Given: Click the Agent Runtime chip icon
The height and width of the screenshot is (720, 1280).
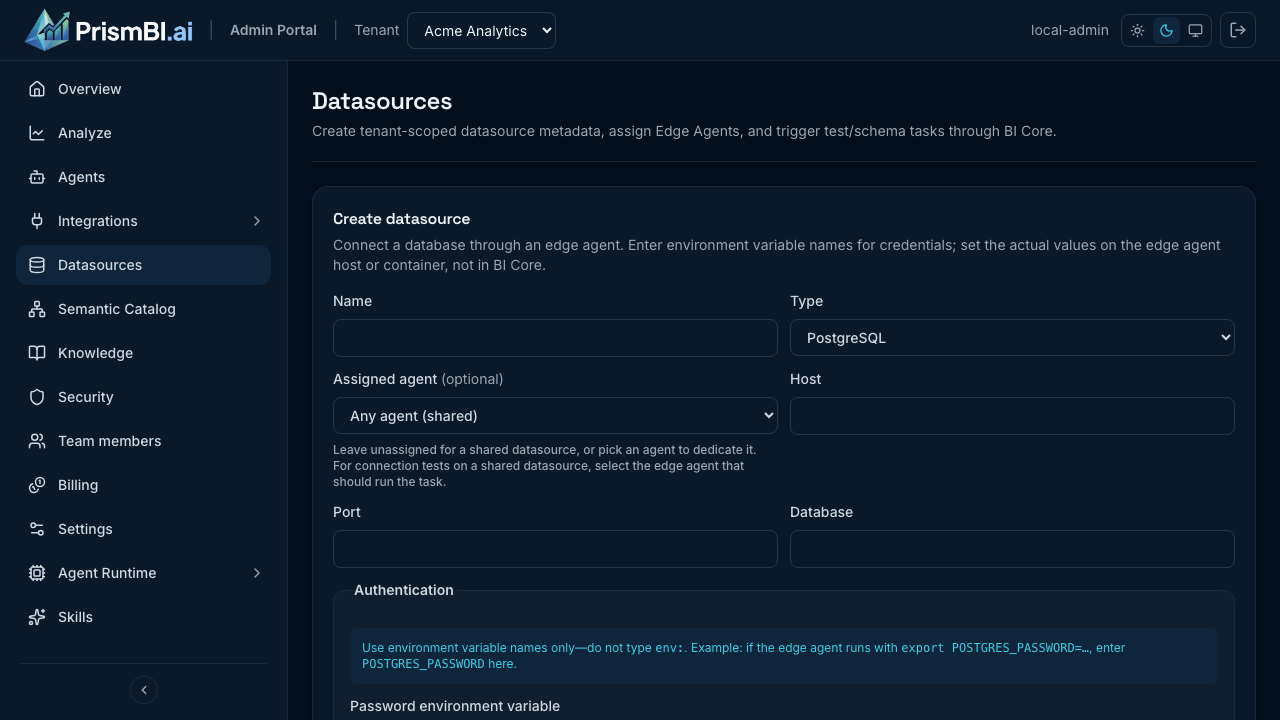Looking at the screenshot, I should [x=37, y=573].
